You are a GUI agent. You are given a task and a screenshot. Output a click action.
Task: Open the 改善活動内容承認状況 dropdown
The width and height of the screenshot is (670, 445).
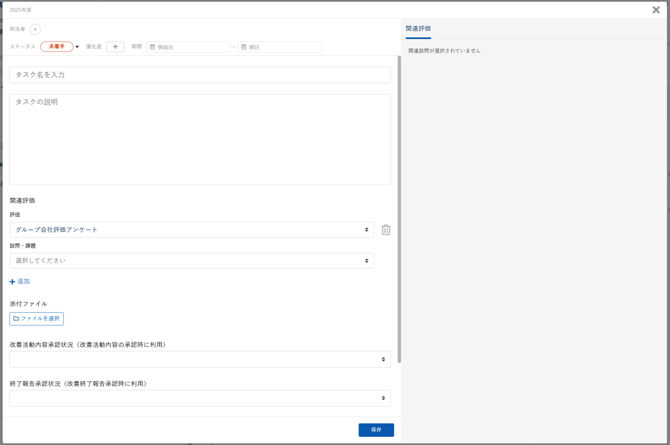(x=200, y=359)
